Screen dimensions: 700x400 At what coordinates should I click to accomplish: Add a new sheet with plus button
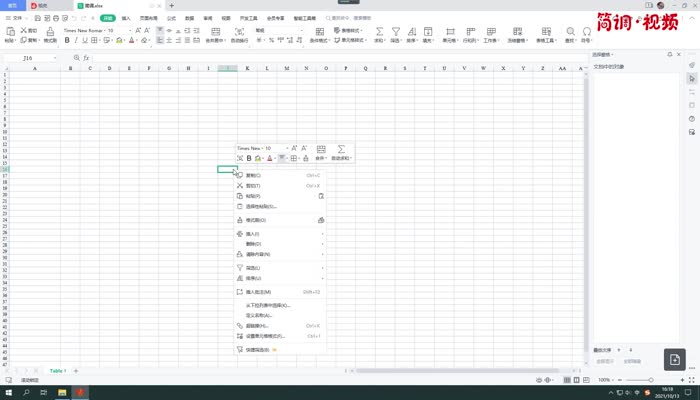point(76,370)
